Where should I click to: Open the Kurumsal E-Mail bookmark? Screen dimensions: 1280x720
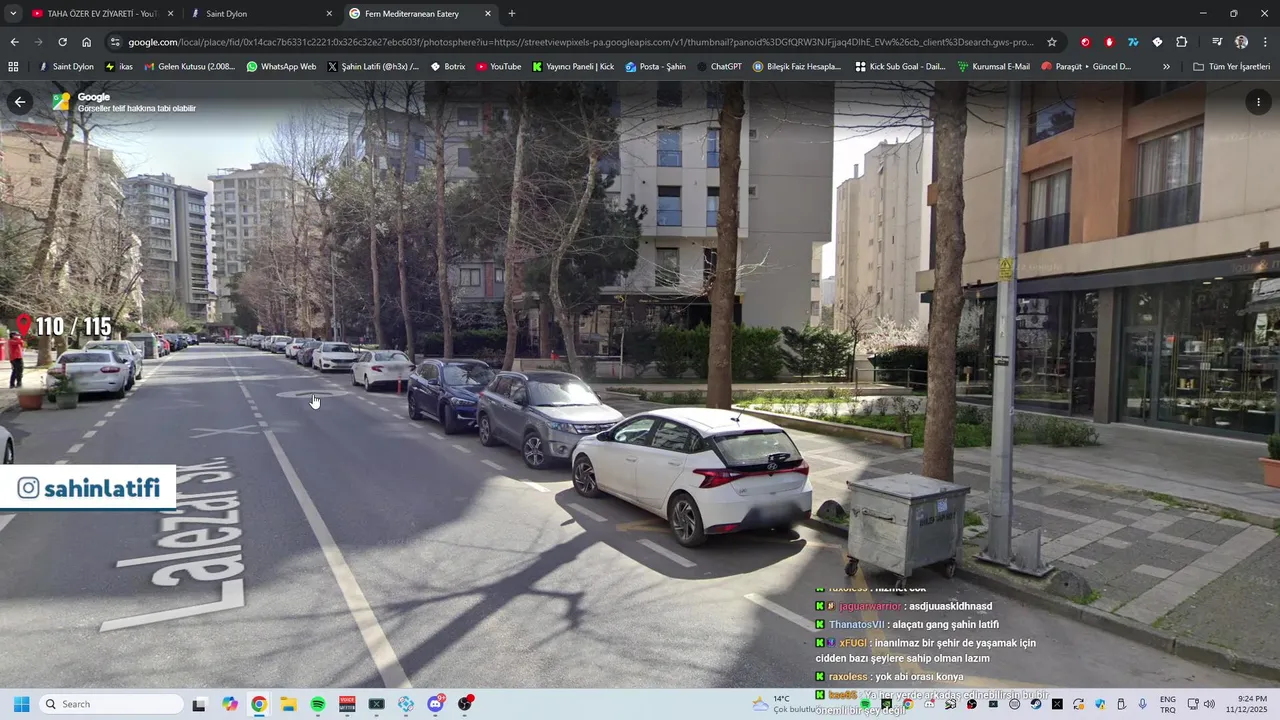[x=994, y=67]
